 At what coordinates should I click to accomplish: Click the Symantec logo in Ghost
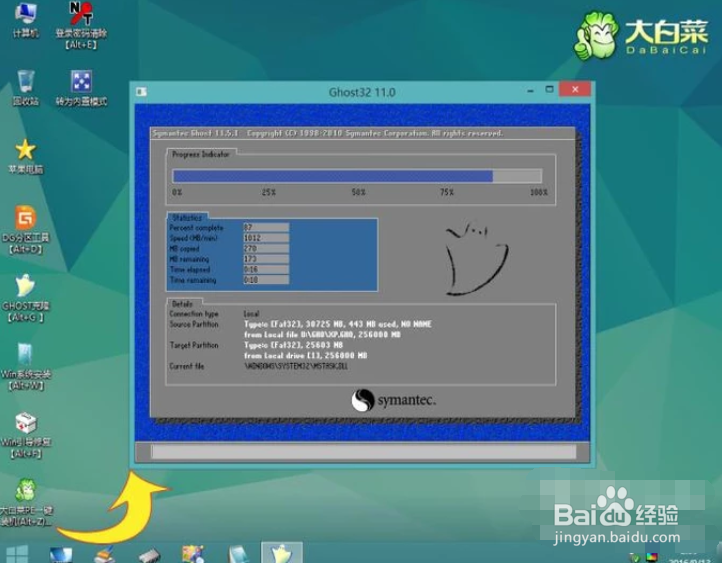click(x=393, y=400)
